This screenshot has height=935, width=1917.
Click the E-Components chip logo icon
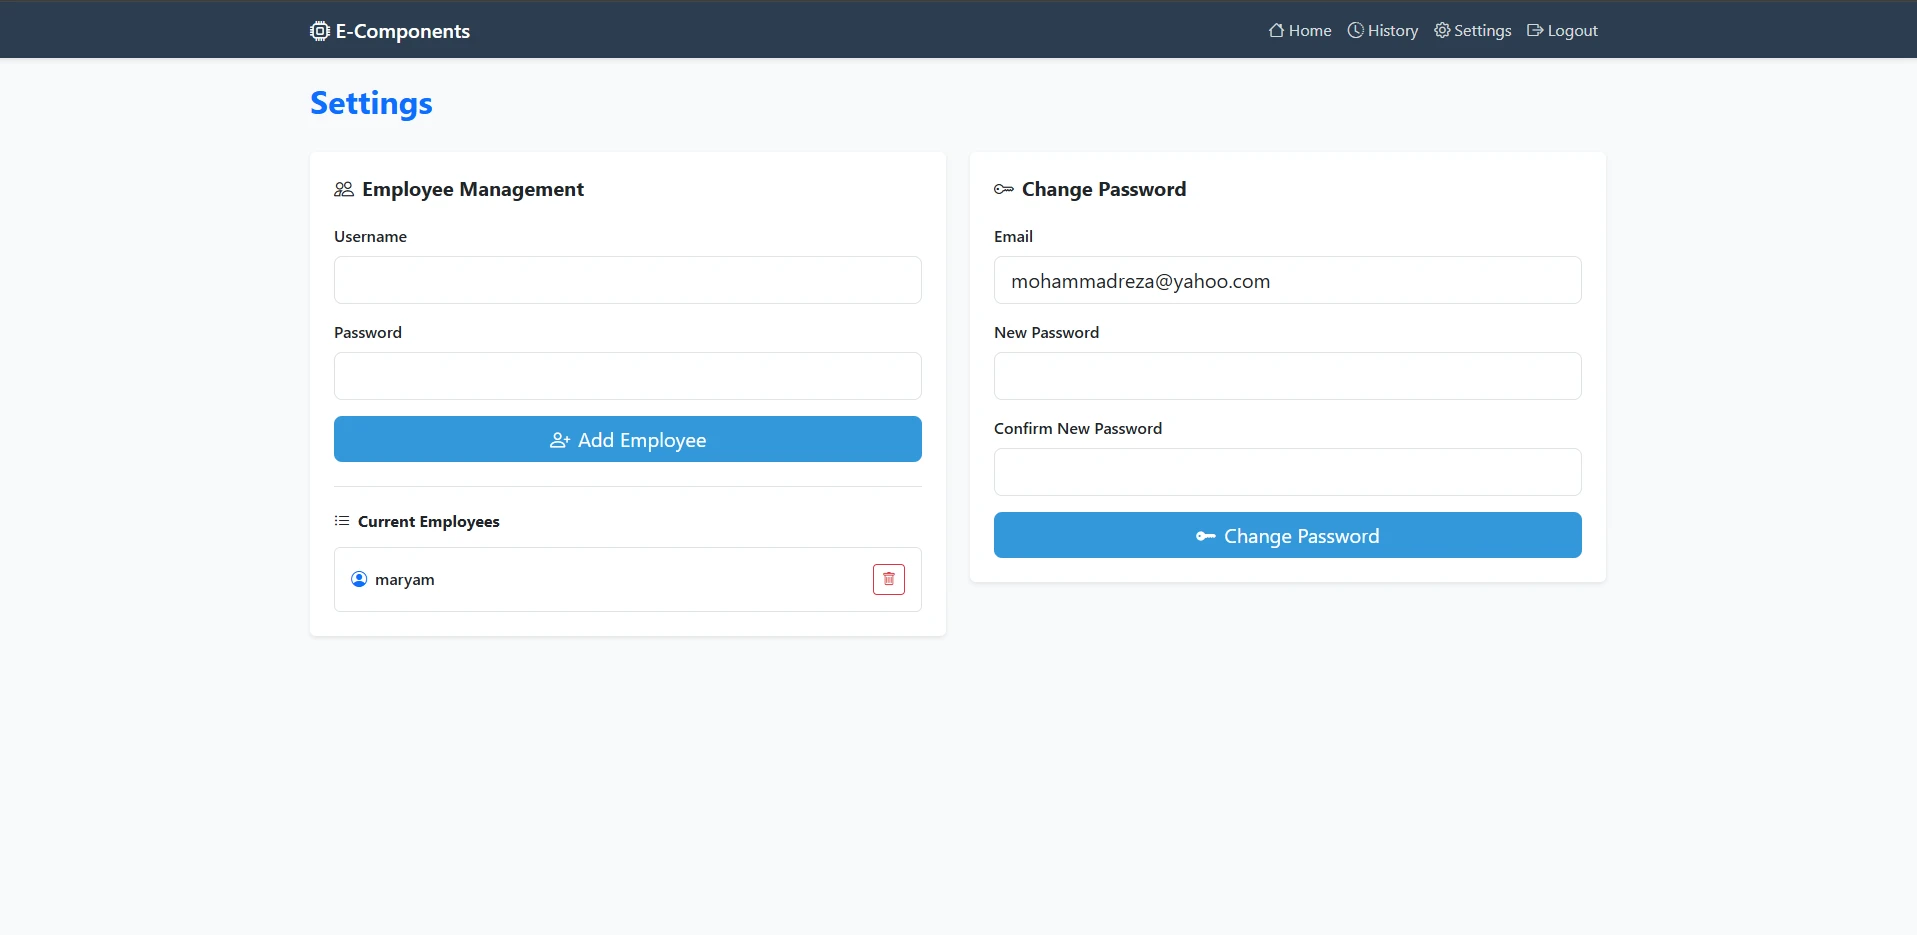(319, 31)
